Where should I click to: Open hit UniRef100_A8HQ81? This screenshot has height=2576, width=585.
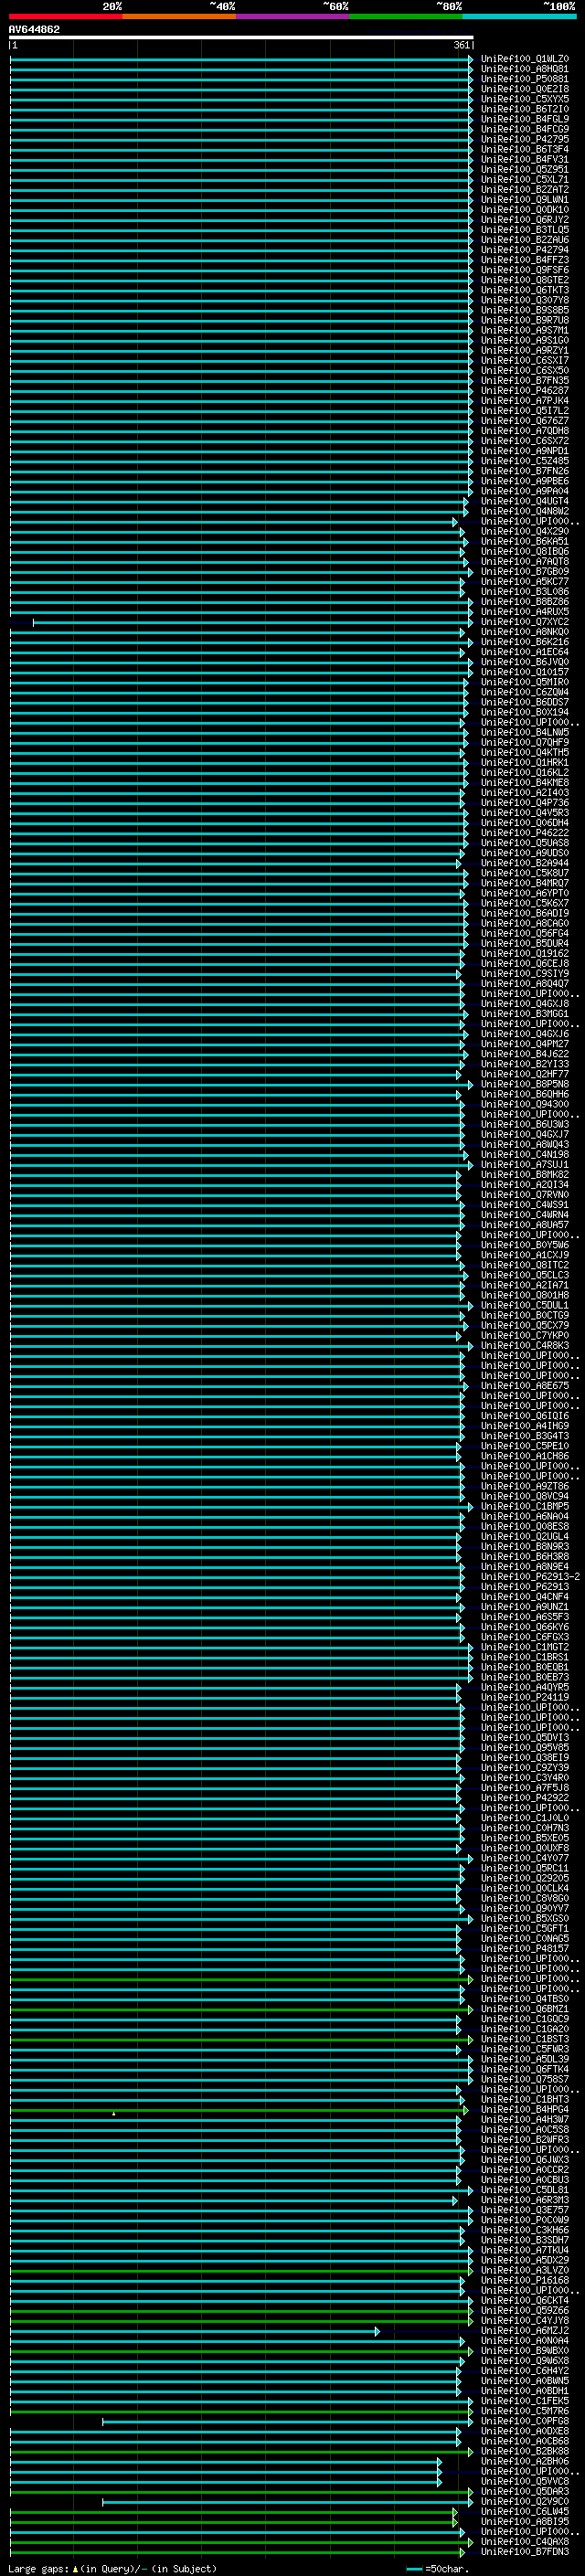pyautogui.click(x=524, y=69)
